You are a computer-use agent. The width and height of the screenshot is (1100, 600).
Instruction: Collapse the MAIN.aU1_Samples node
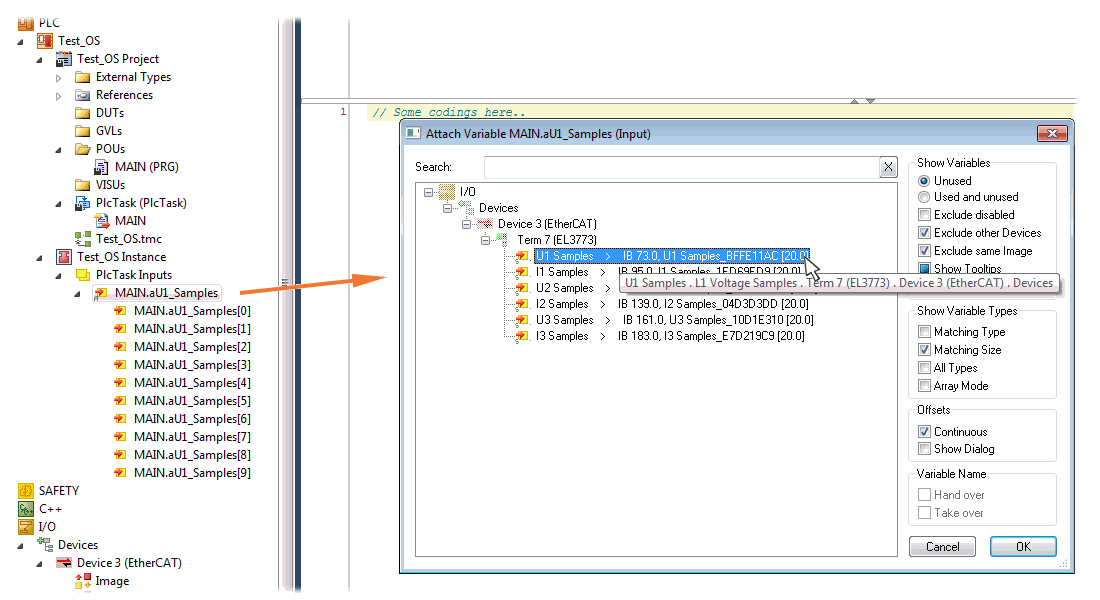[x=77, y=294]
